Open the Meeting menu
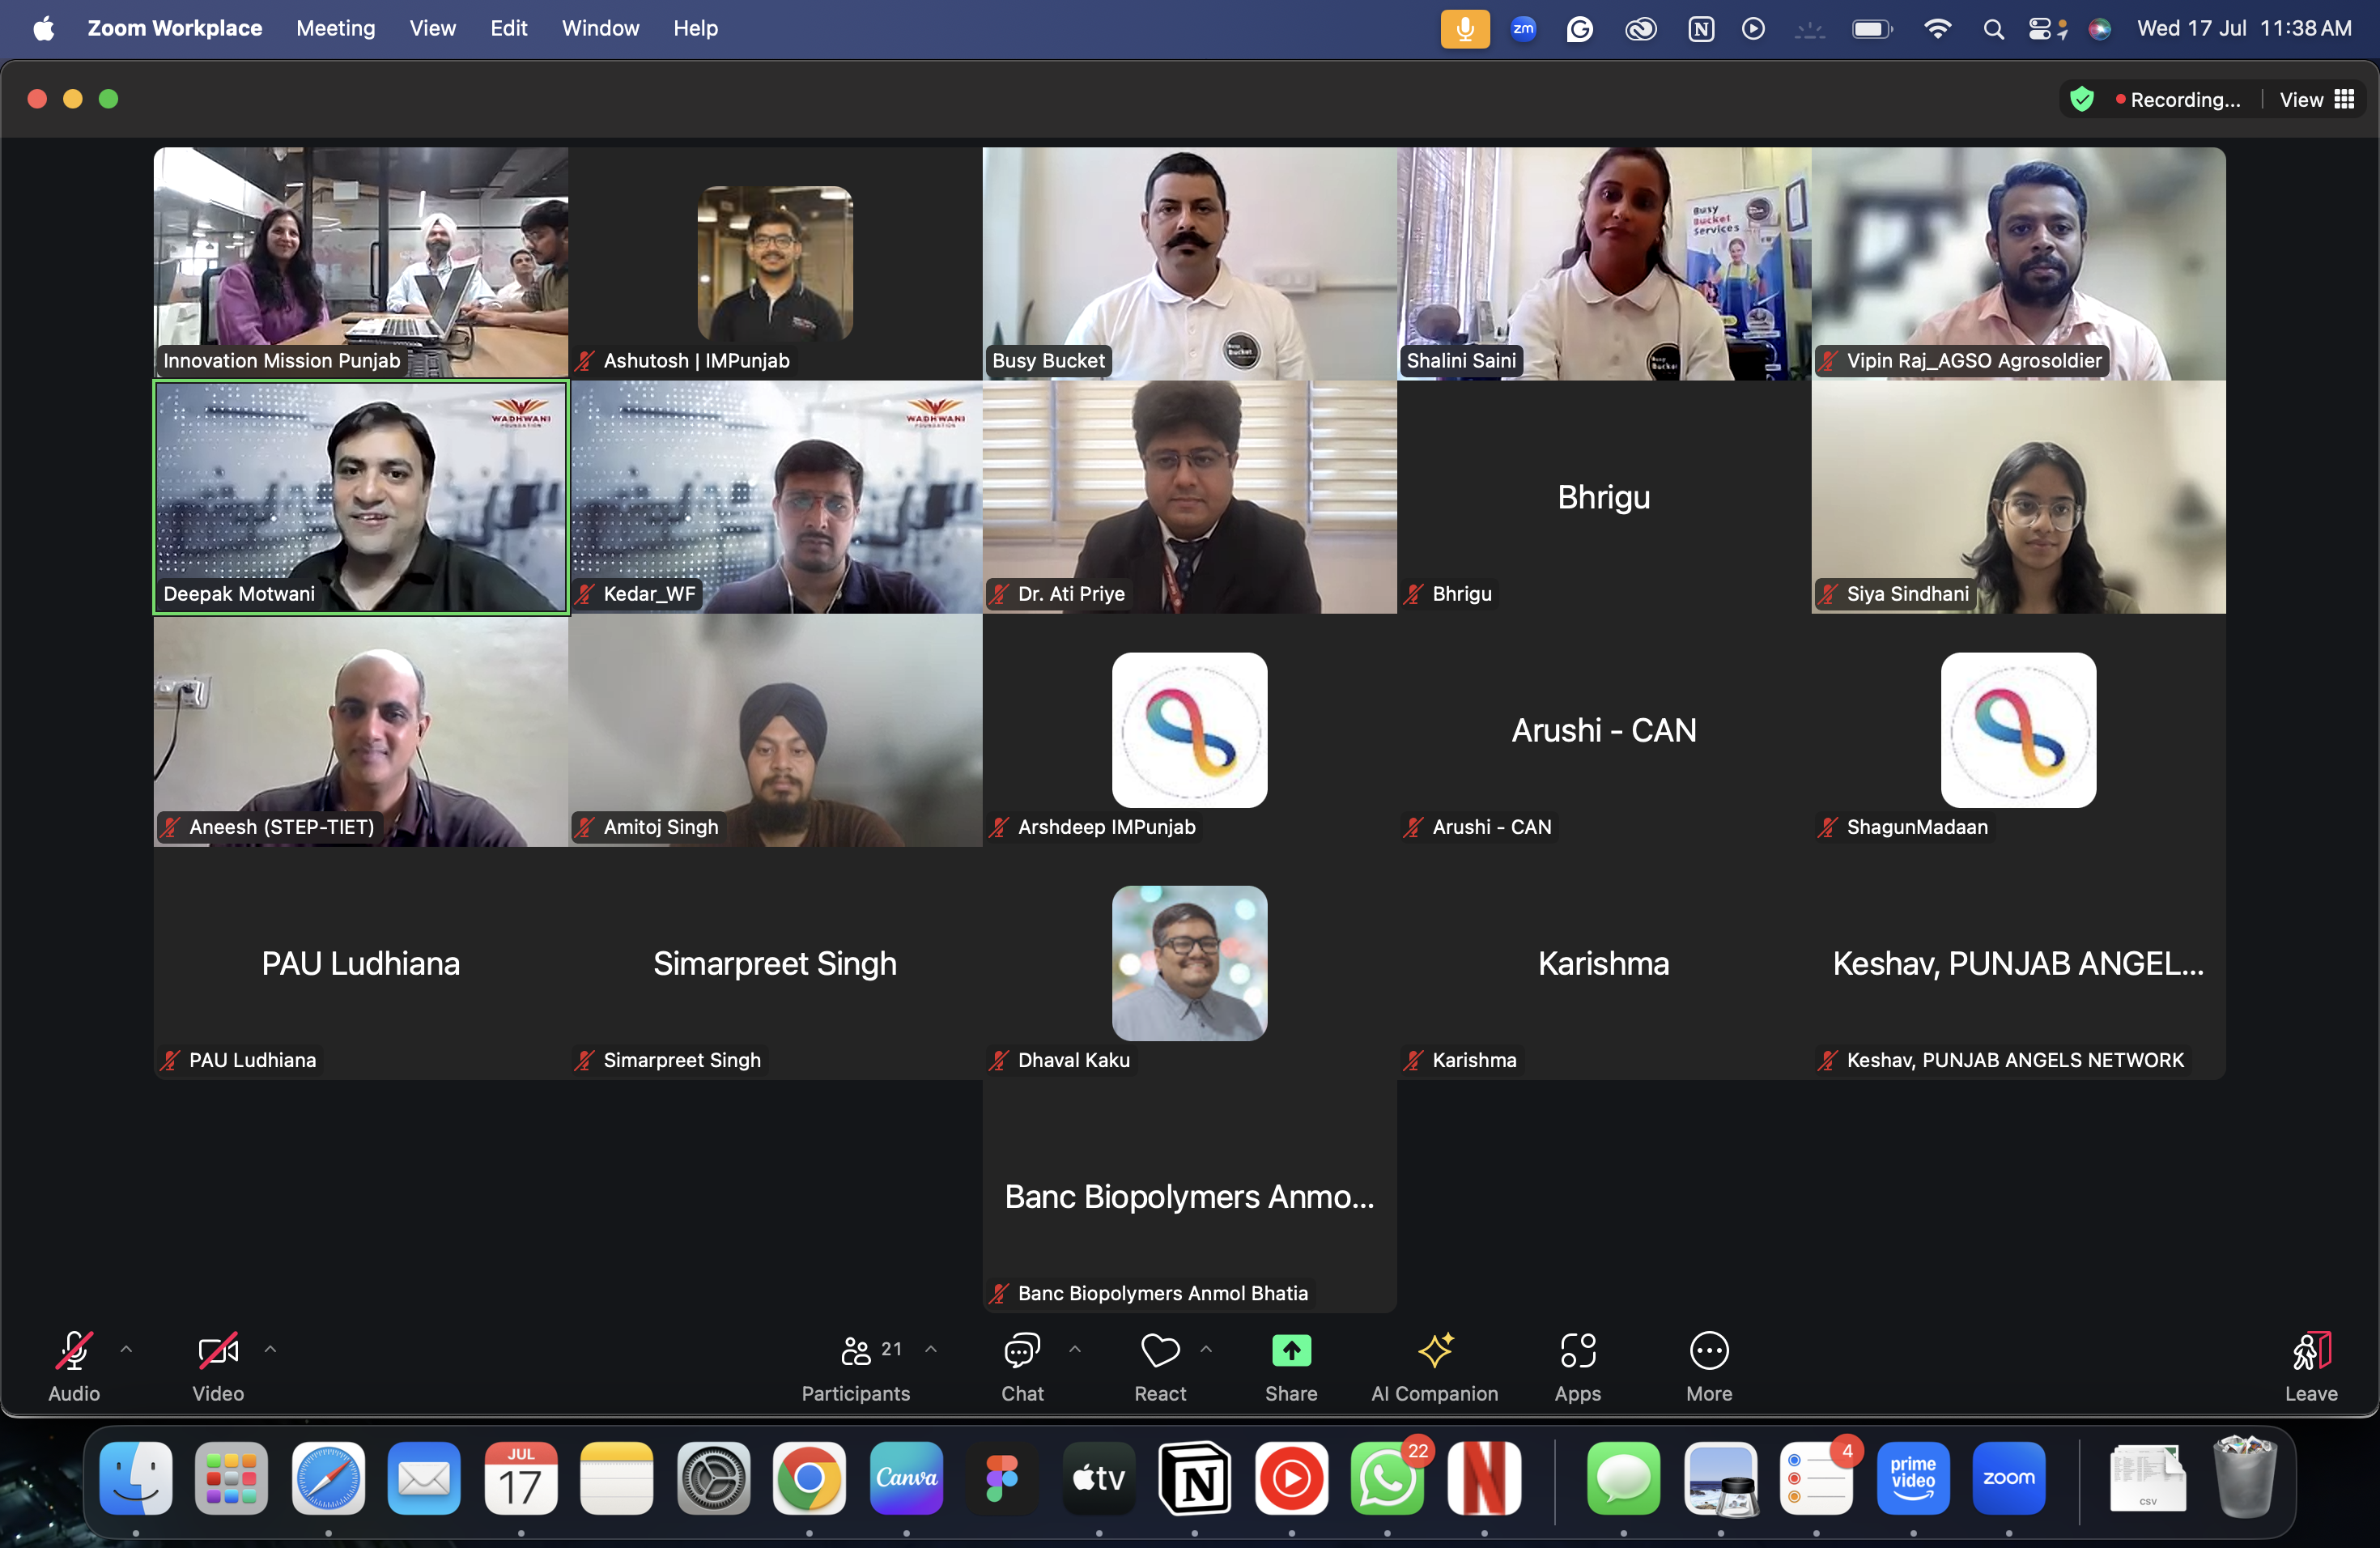This screenshot has height=1548, width=2380. point(335,28)
